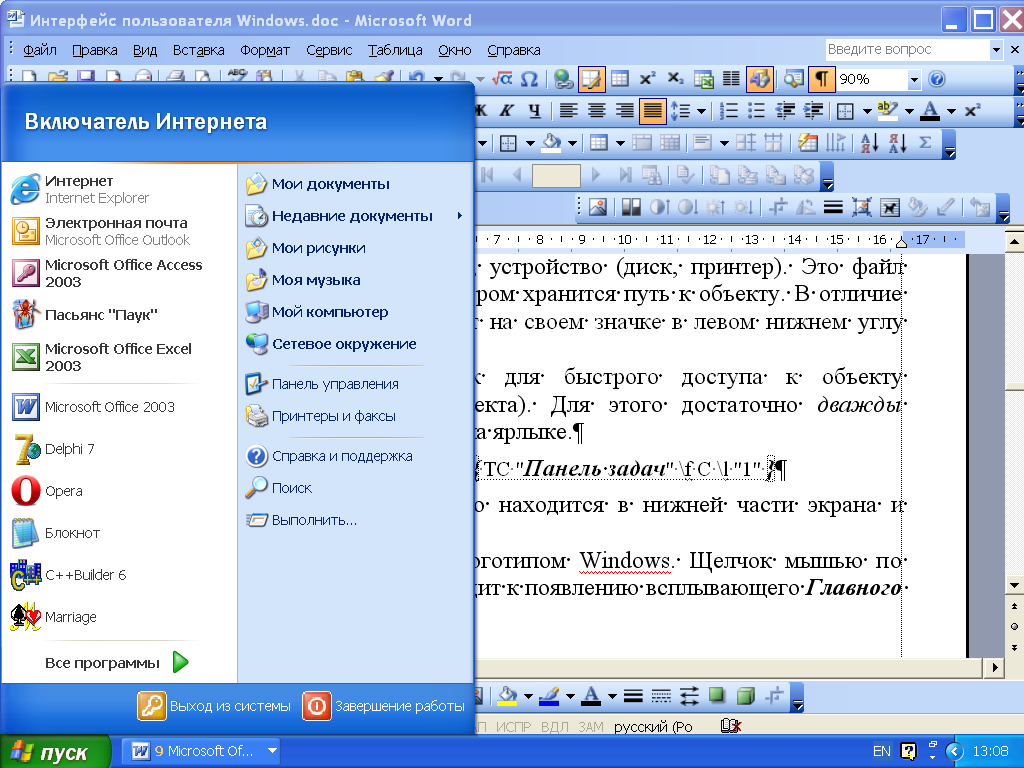The width and height of the screenshot is (1024, 768).
Task: Open Мои рисунки folder
Action: point(355,248)
